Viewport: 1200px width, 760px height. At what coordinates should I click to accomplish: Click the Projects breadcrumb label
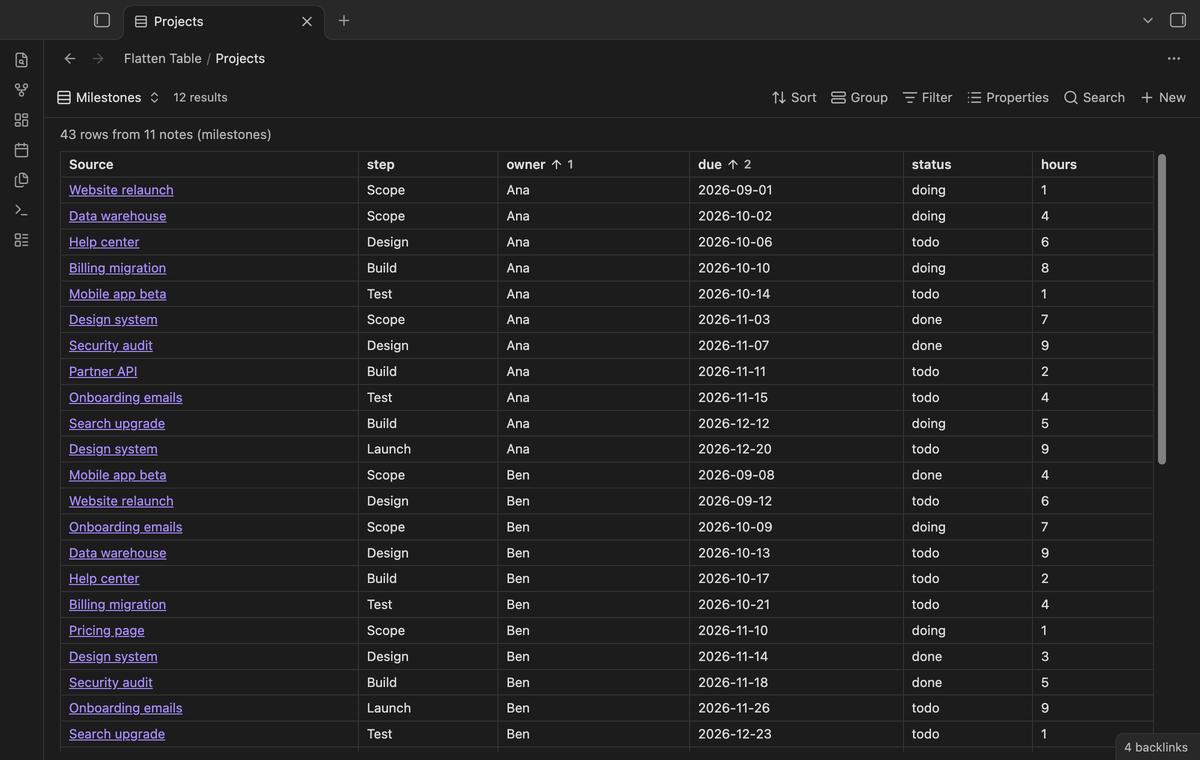click(240, 58)
